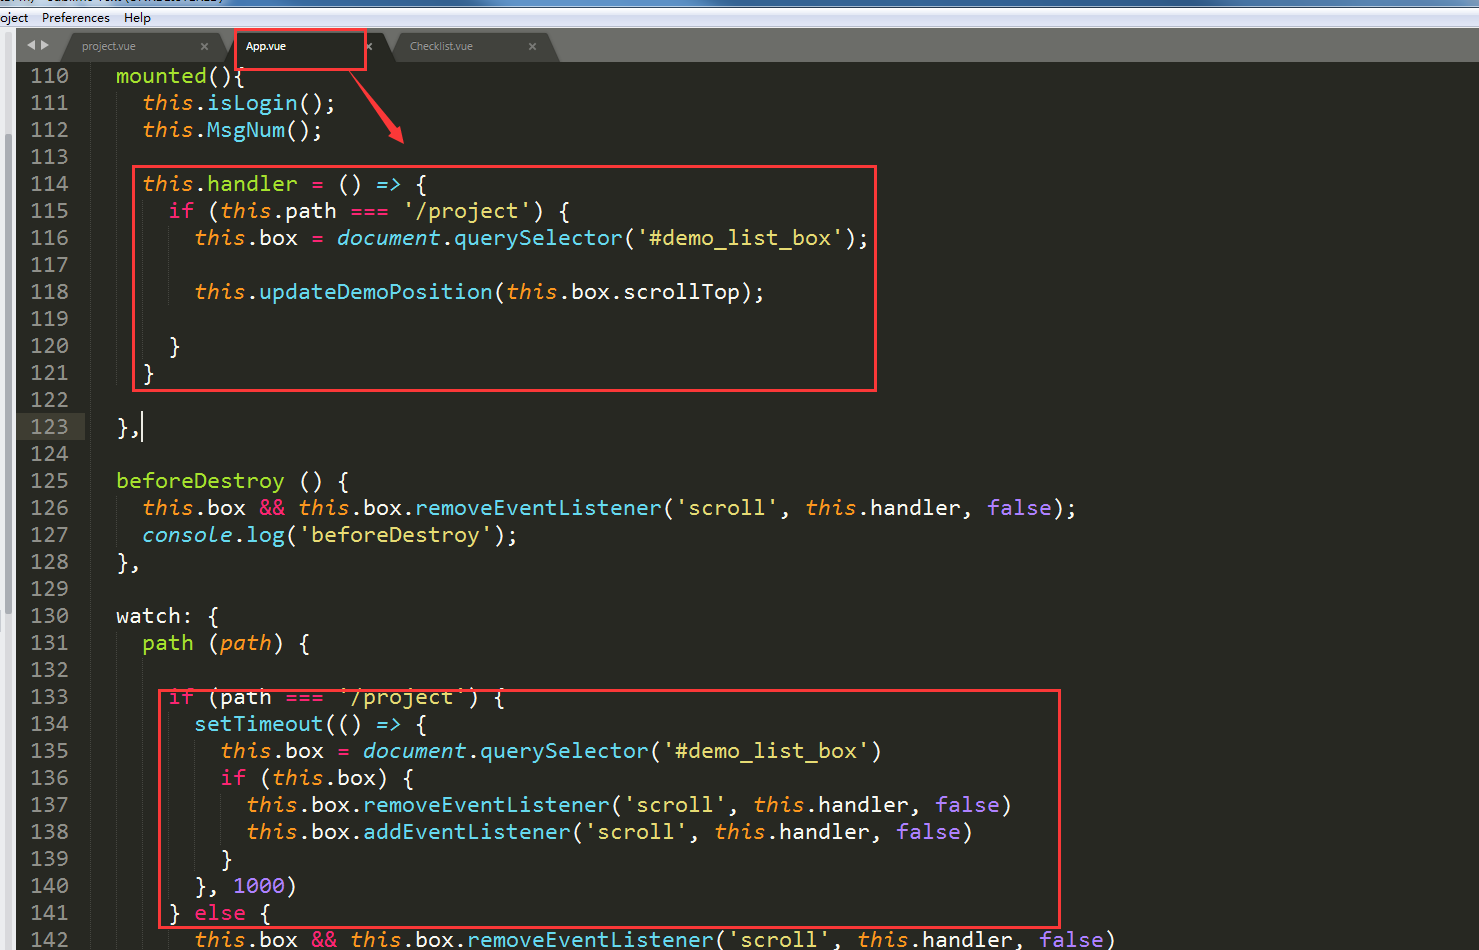This screenshot has height=950, width=1479.
Task: Click 'document' on line 135
Action: tap(414, 751)
